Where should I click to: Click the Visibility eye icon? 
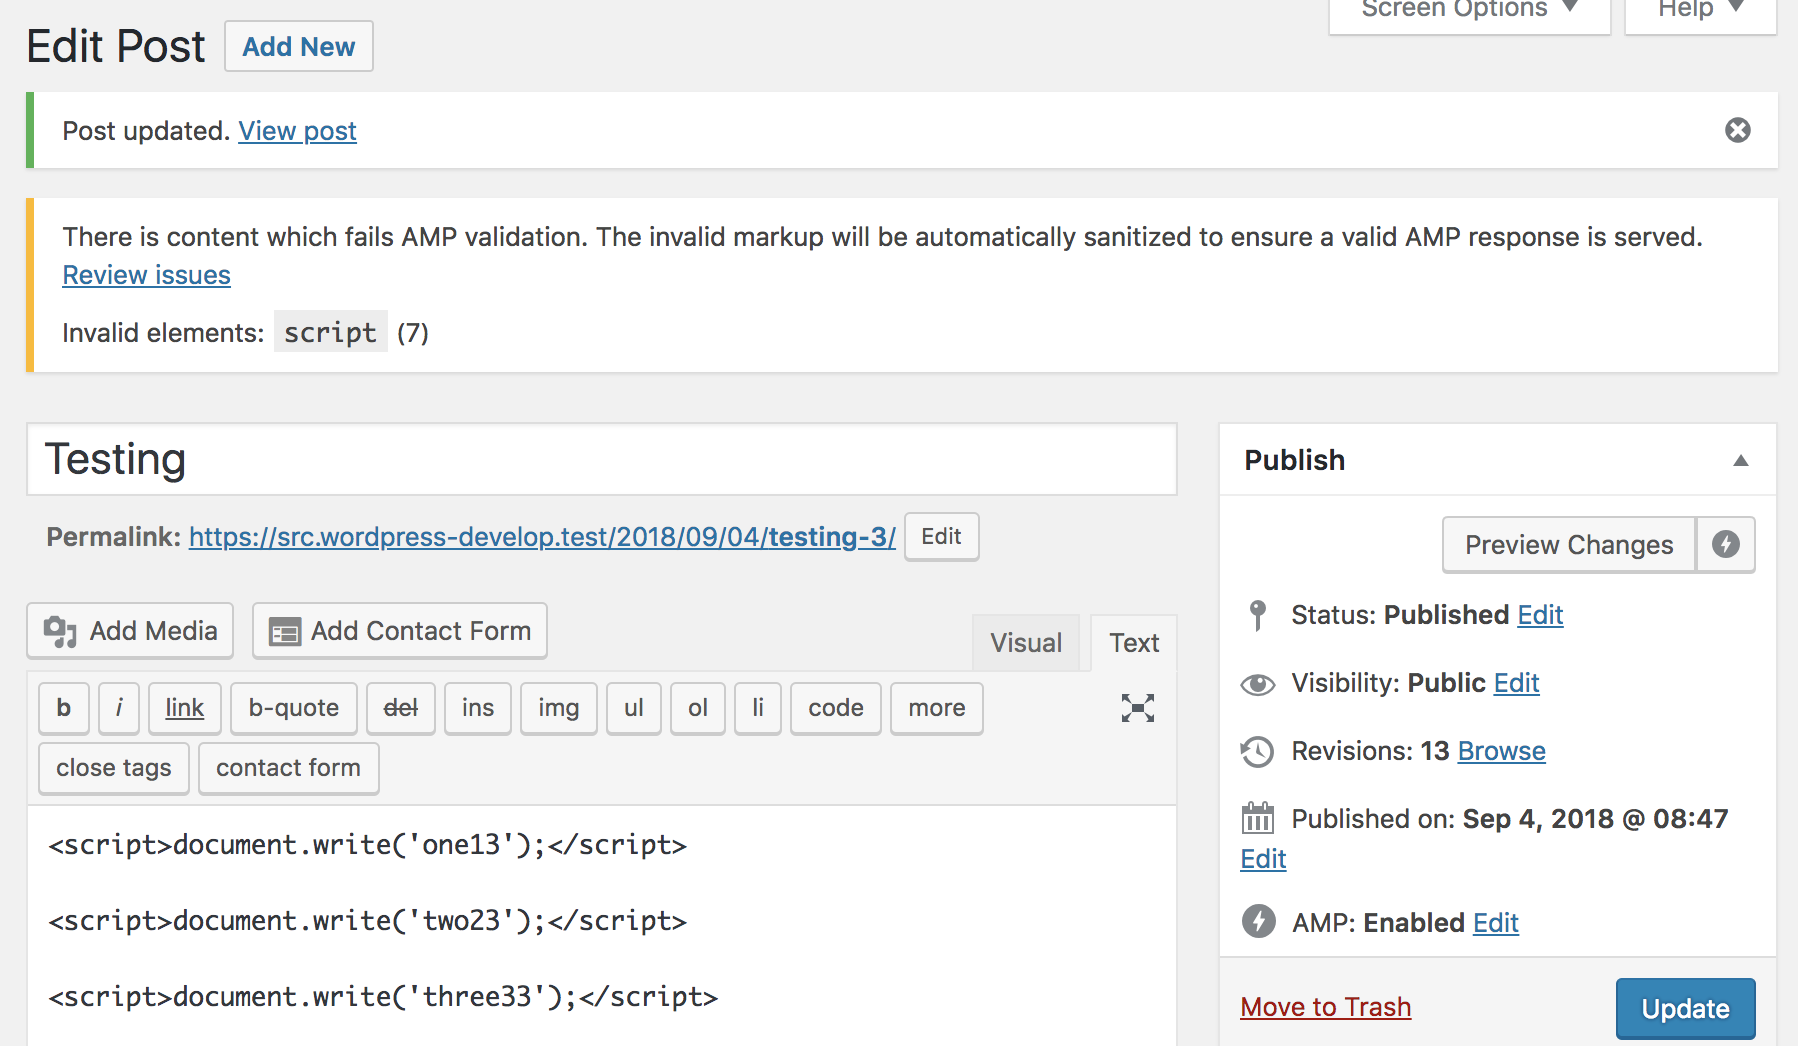click(x=1258, y=684)
